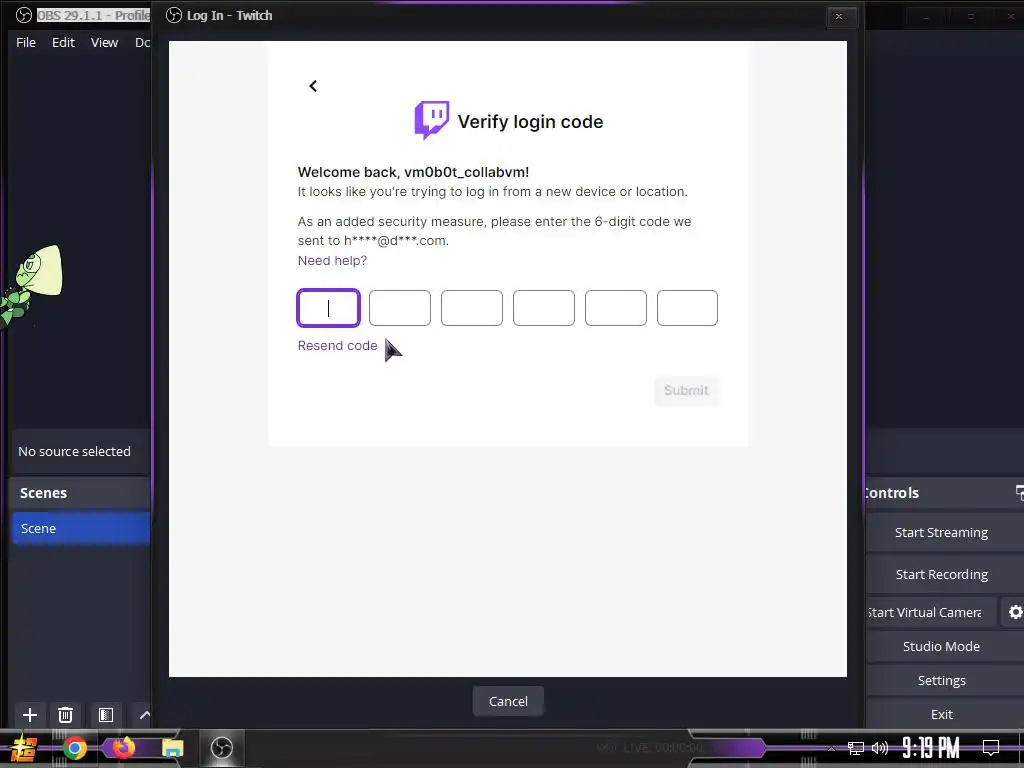1024x768 pixels.
Task: Click the Submit button
Action: click(686, 391)
